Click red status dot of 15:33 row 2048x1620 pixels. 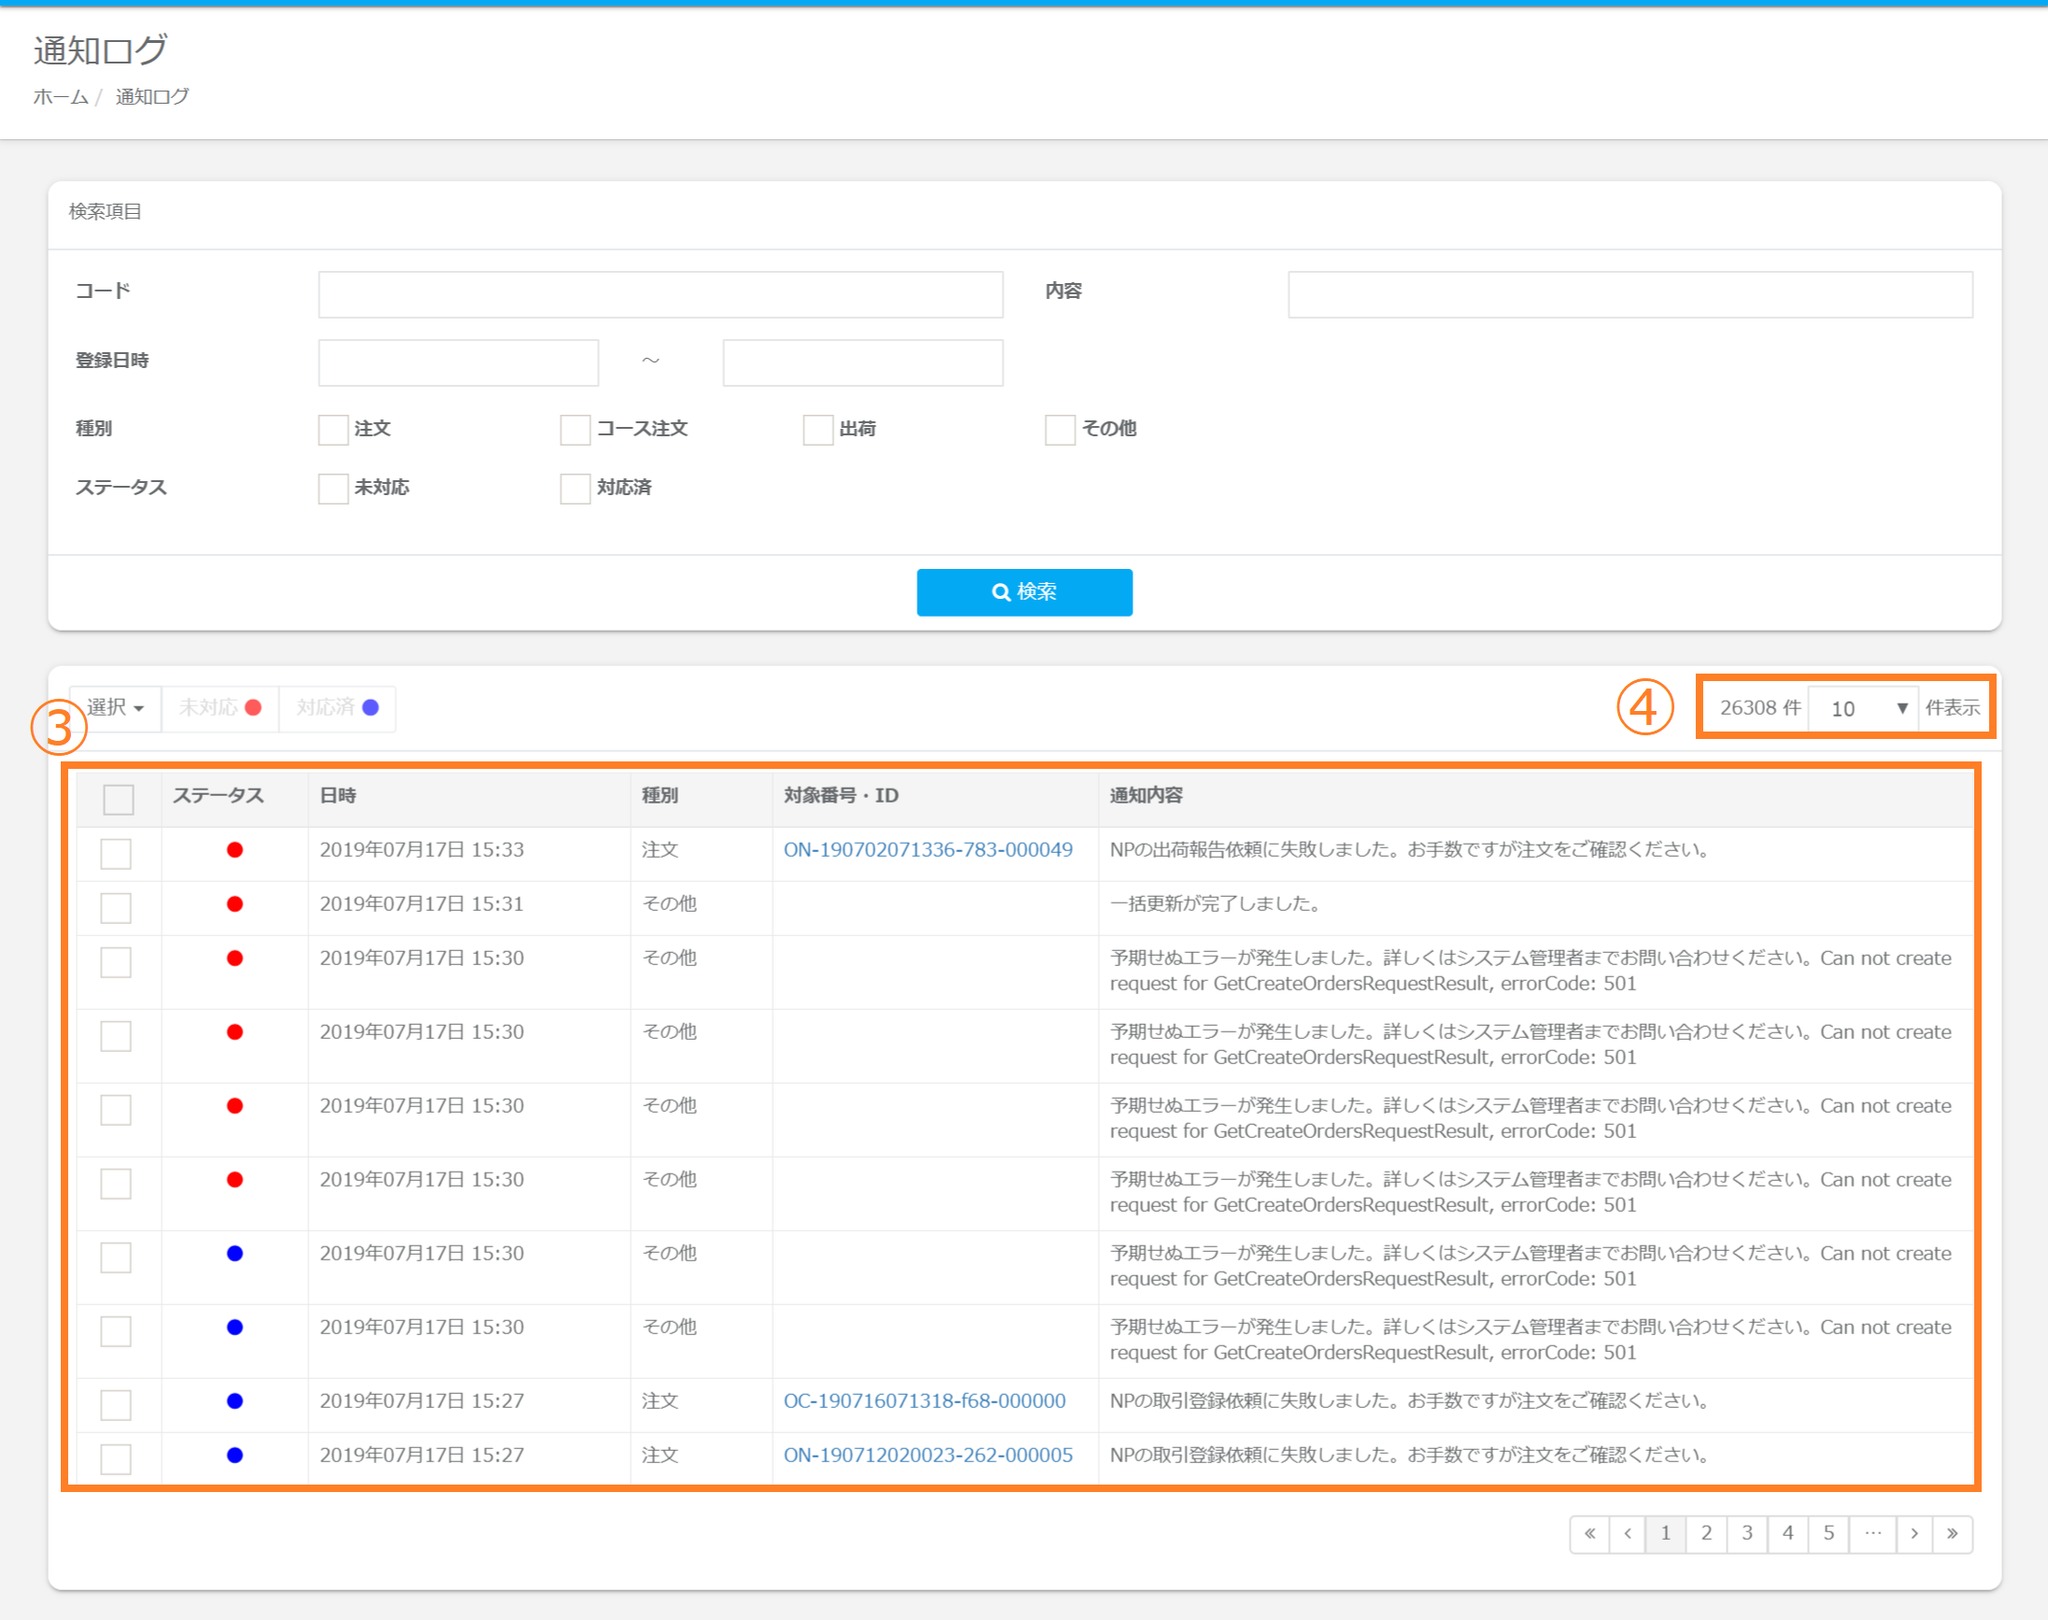point(235,850)
